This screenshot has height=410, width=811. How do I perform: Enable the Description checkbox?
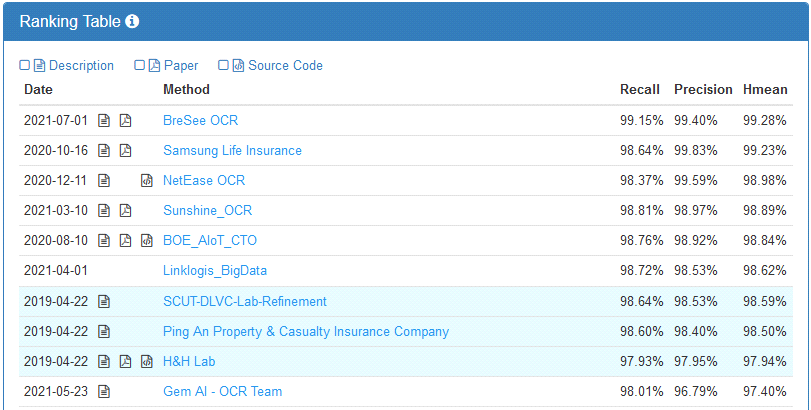24,65
